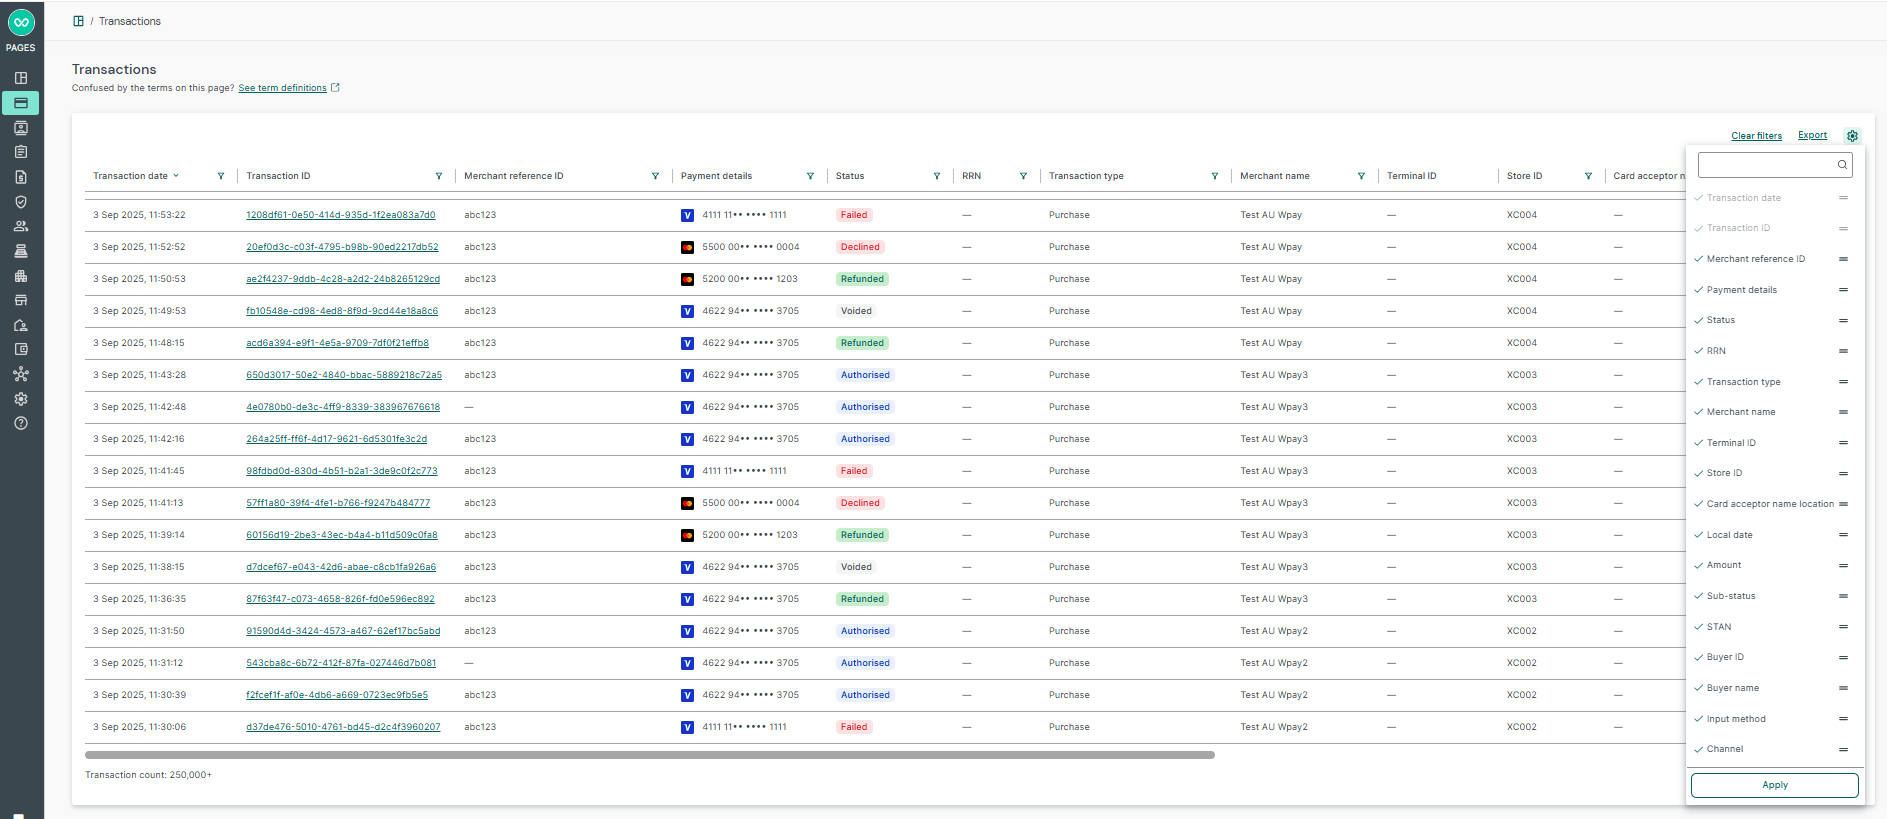Viewport: 1887px width, 819px height.
Task: Click the reorder handle beside Amount in column list
Action: (x=1843, y=566)
